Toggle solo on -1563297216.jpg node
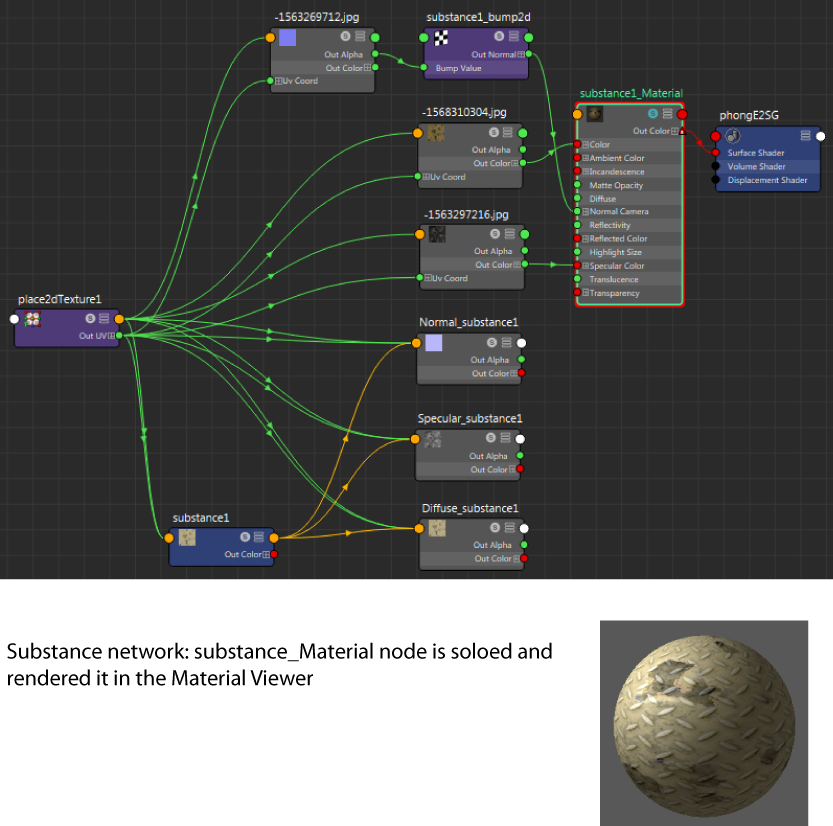Image resolution: width=833 pixels, height=826 pixels. point(495,233)
